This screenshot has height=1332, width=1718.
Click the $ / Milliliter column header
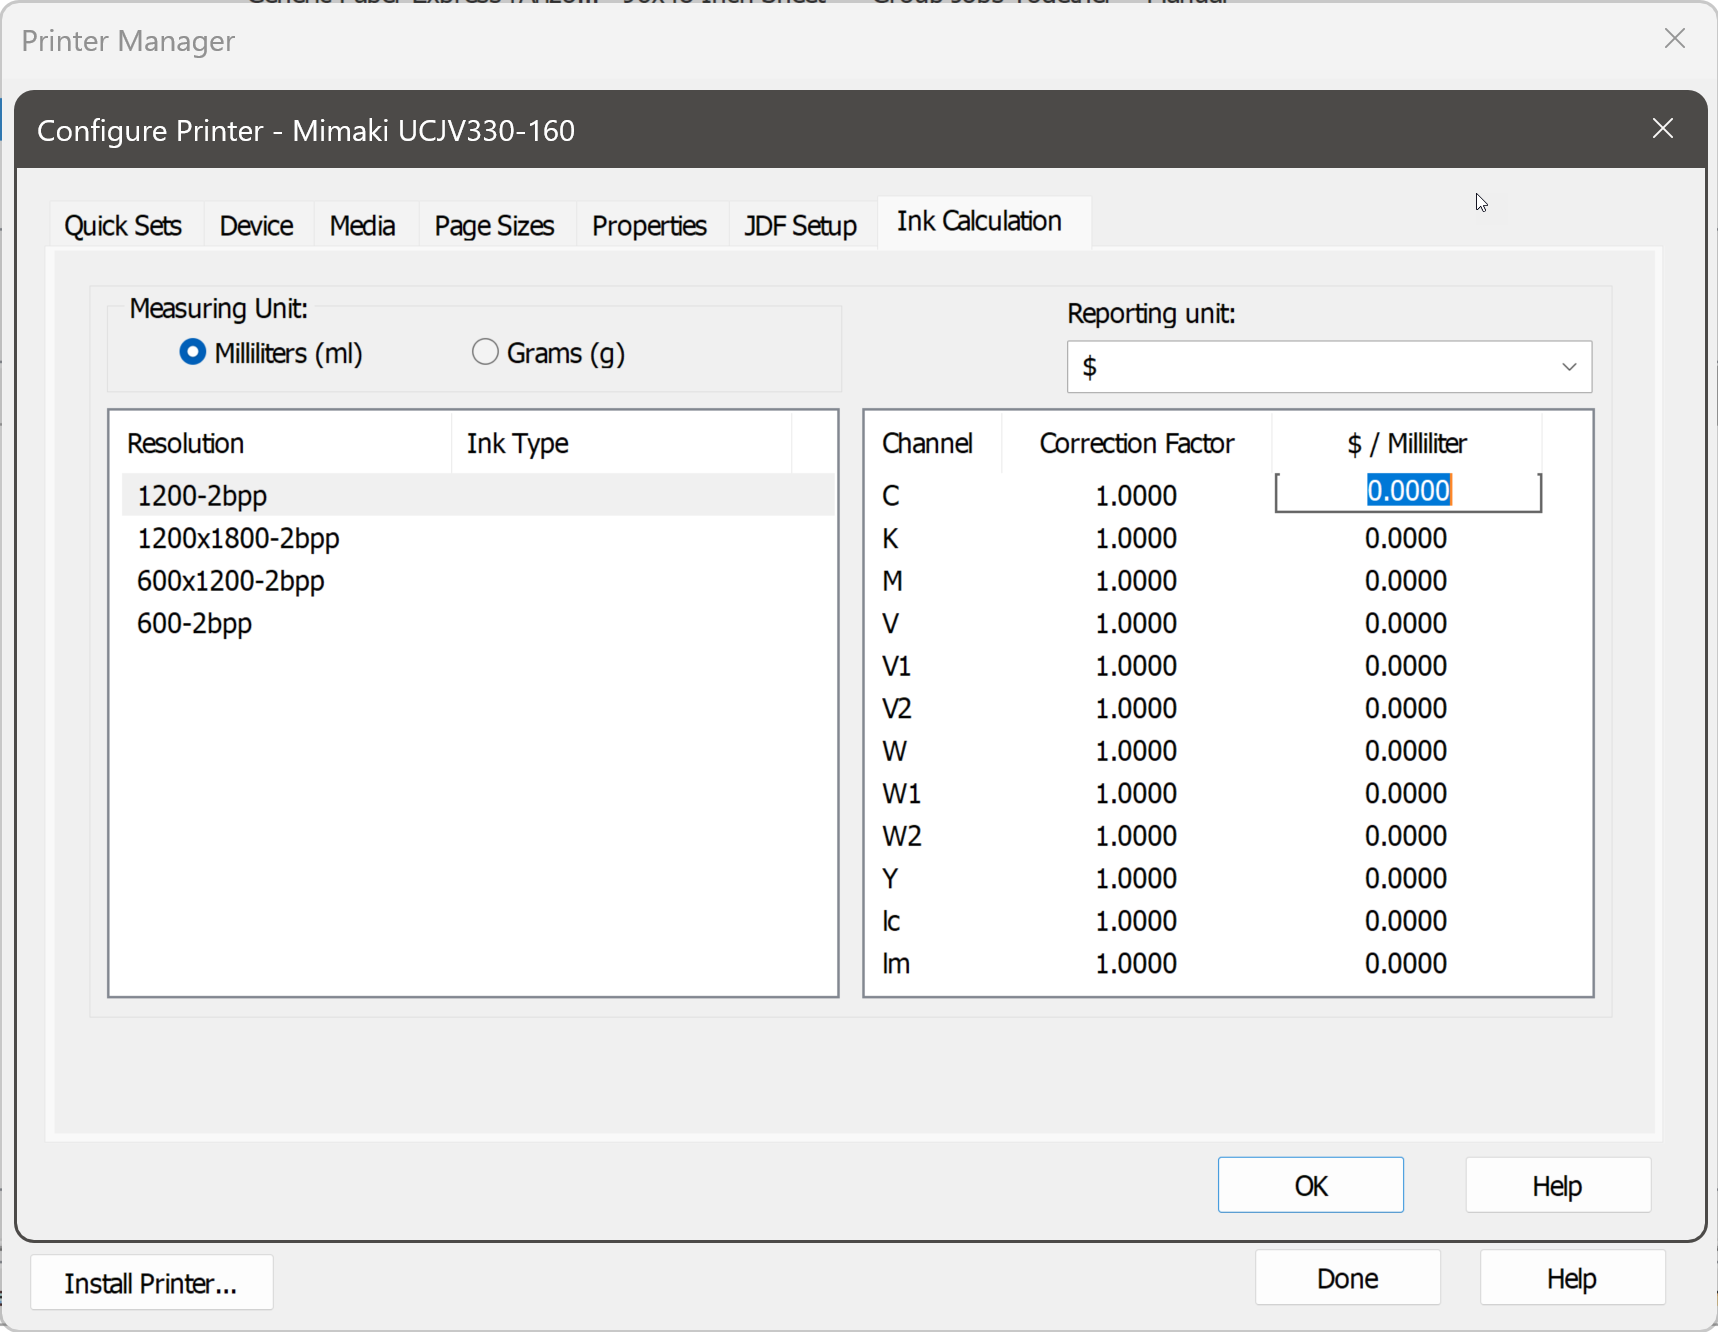click(1407, 443)
